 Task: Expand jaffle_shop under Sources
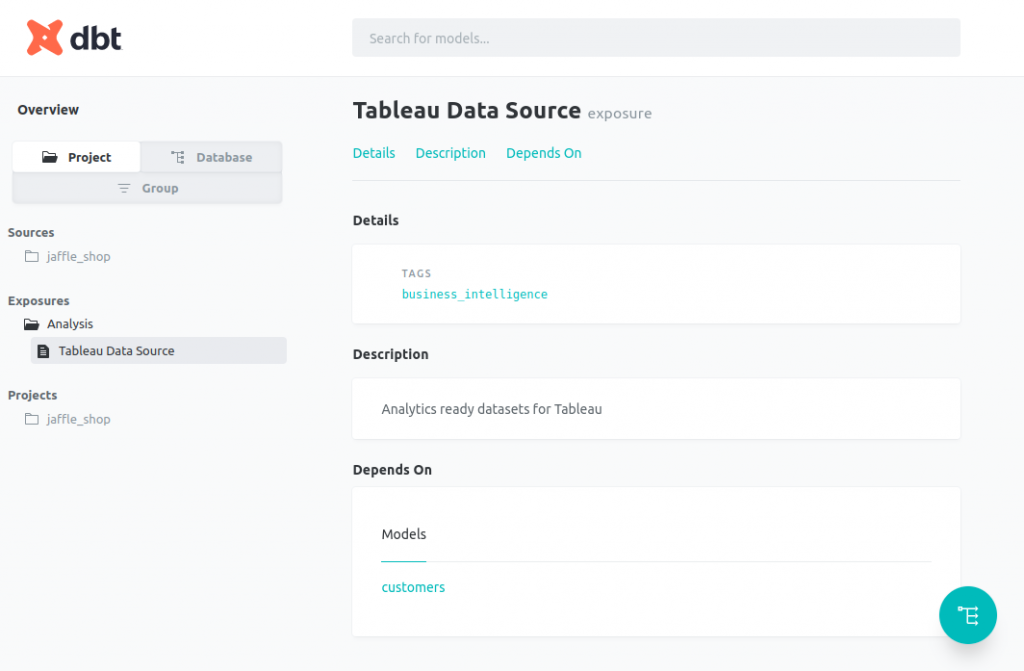click(x=78, y=257)
